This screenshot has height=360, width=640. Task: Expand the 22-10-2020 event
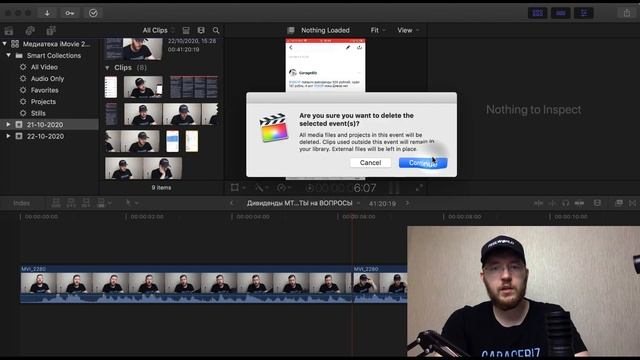(x=8, y=136)
